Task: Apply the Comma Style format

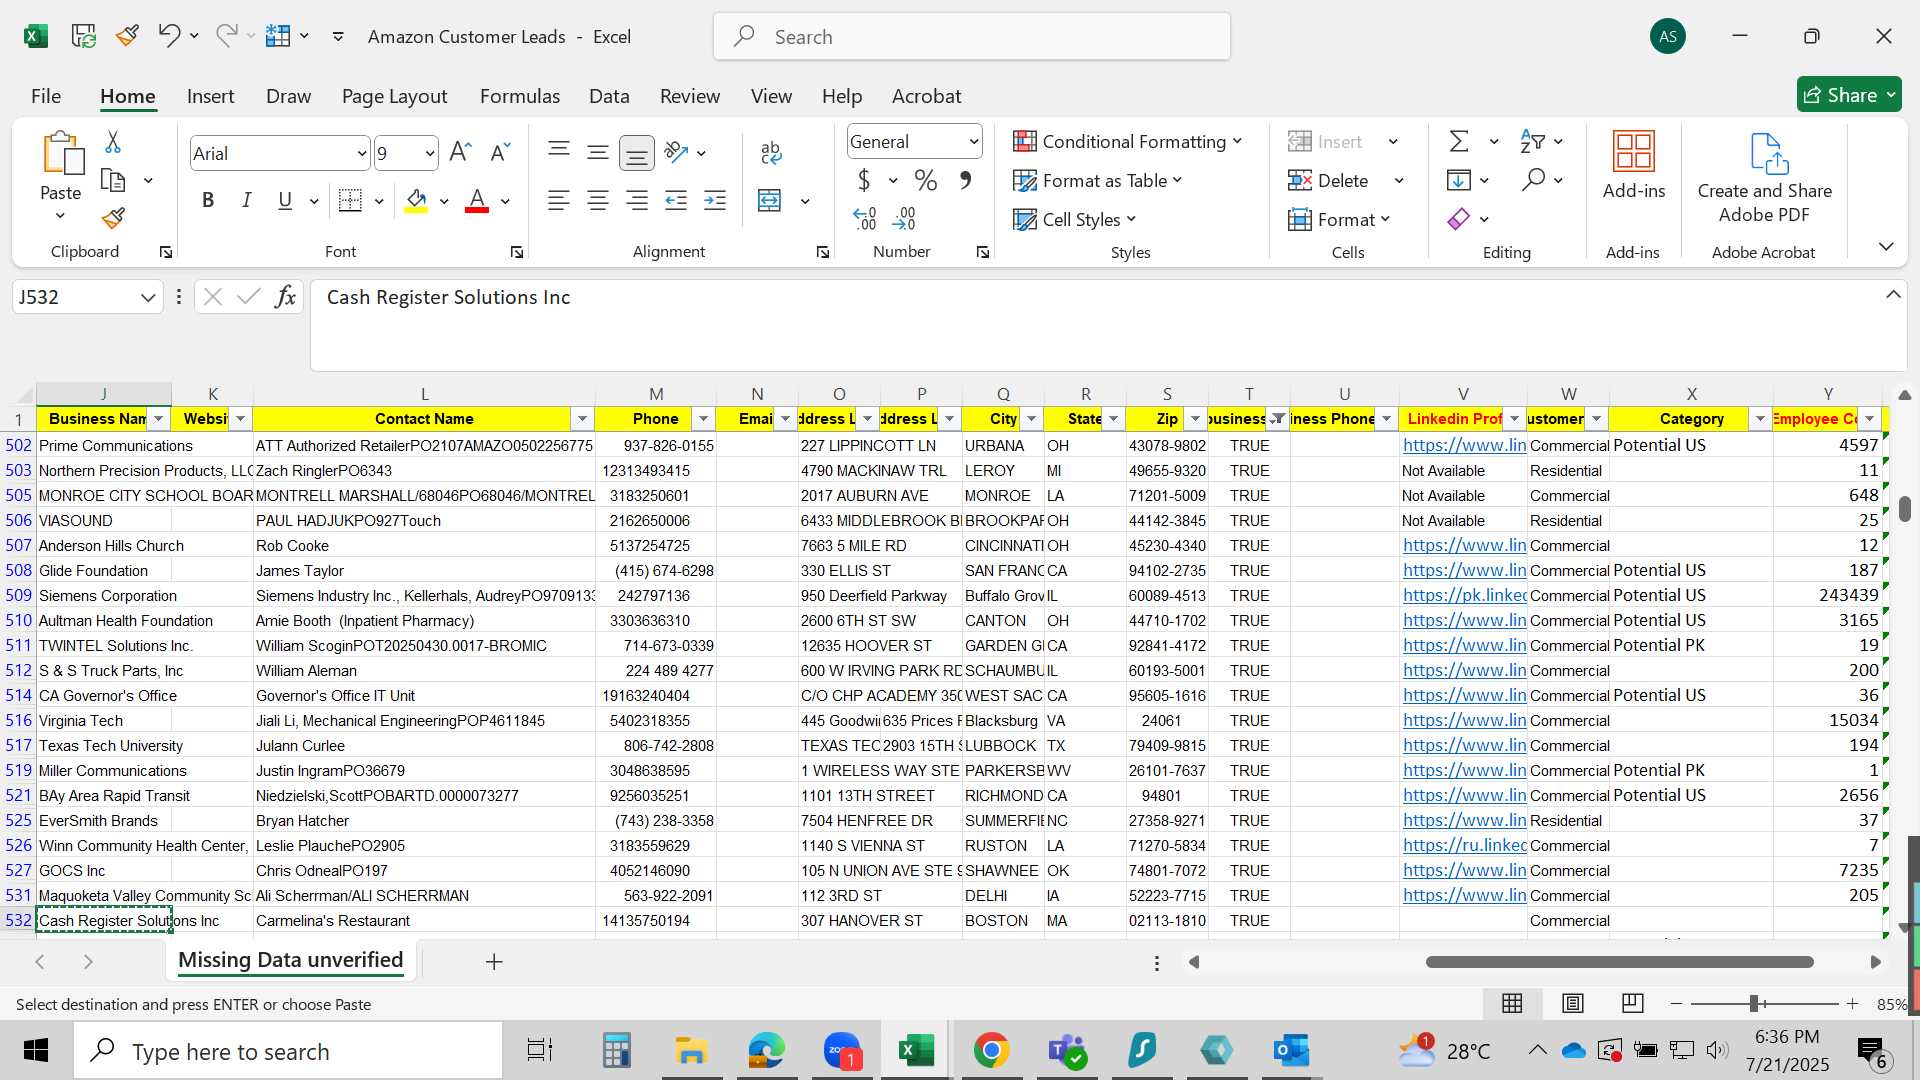Action: pyautogui.click(x=965, y=181)
